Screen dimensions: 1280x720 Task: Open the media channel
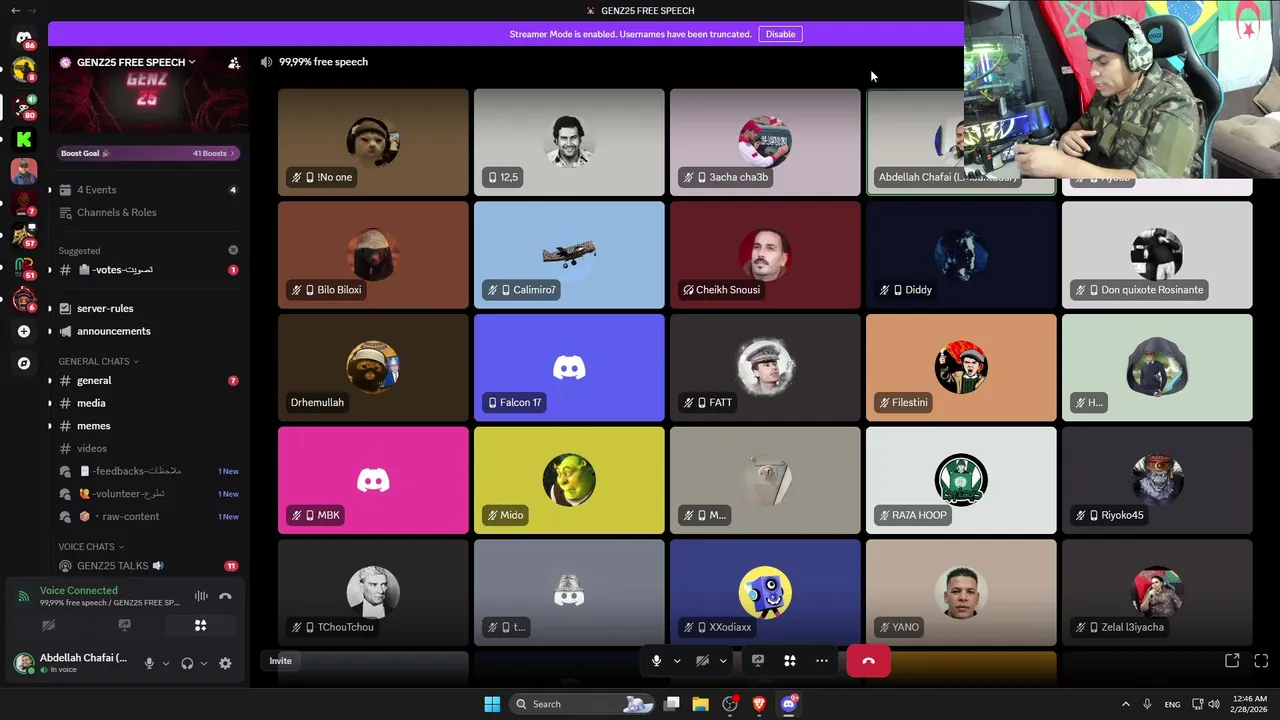point(147,403)
